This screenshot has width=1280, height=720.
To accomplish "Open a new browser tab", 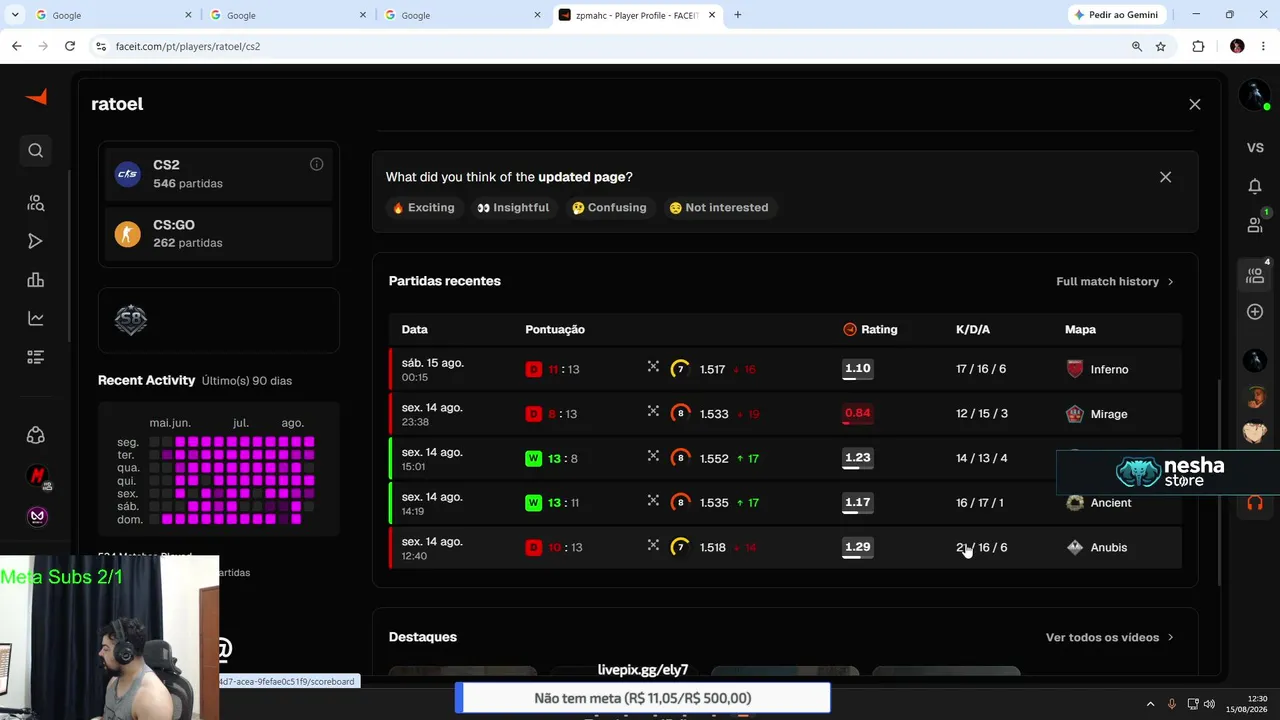I will [x=738, y=15].
